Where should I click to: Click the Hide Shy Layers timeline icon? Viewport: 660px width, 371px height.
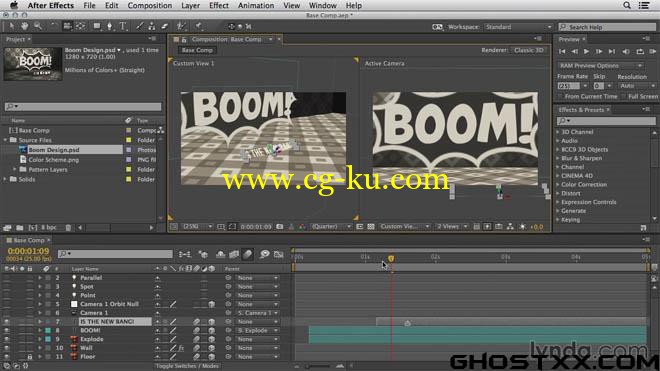coord(220,254)
